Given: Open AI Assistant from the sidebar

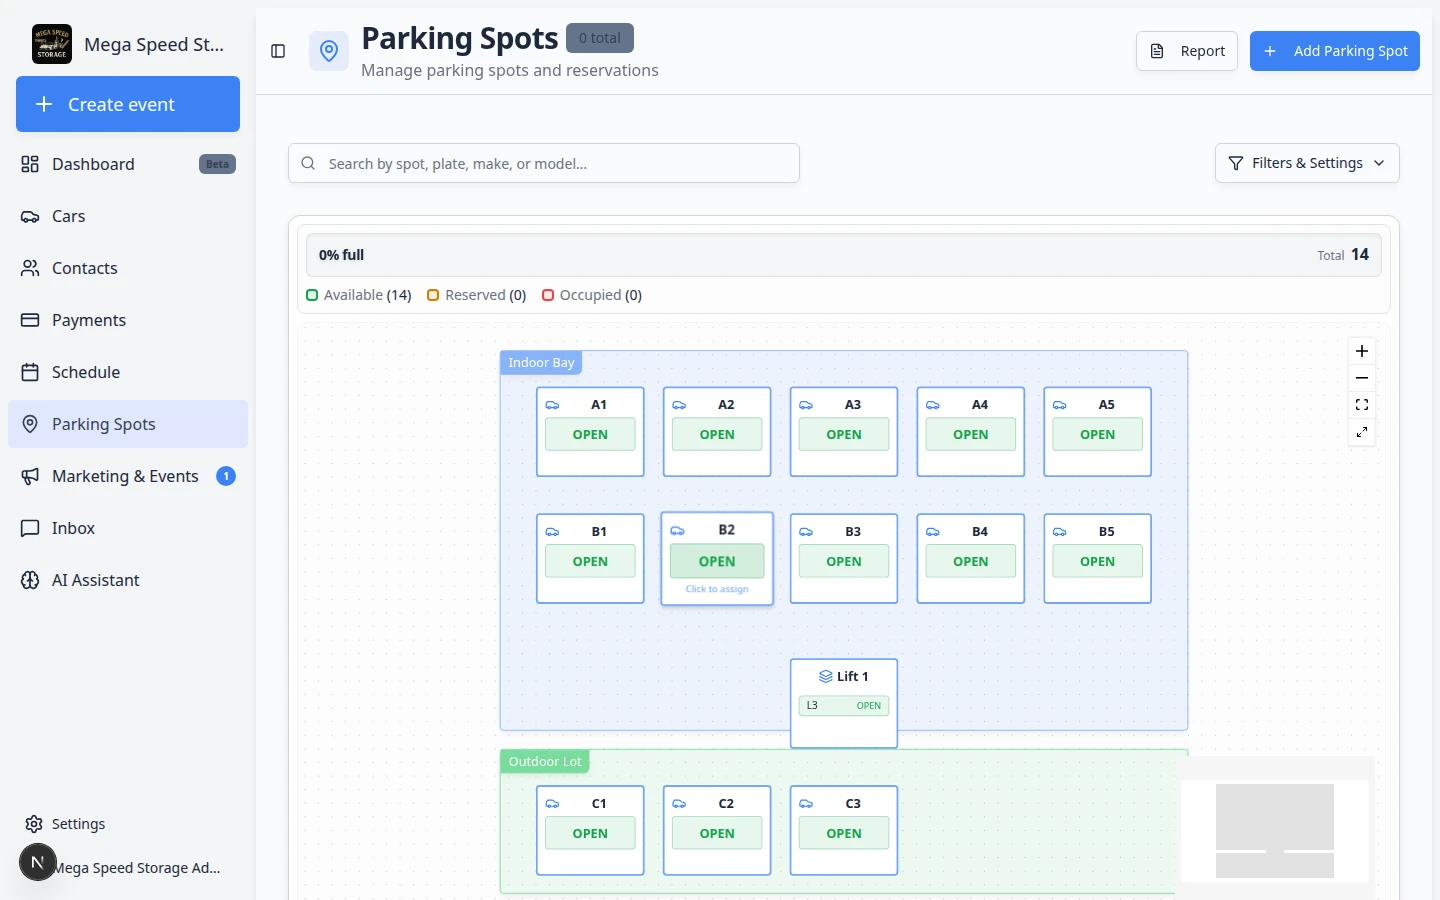Looking at the screenshot, I should click(128, 580).
